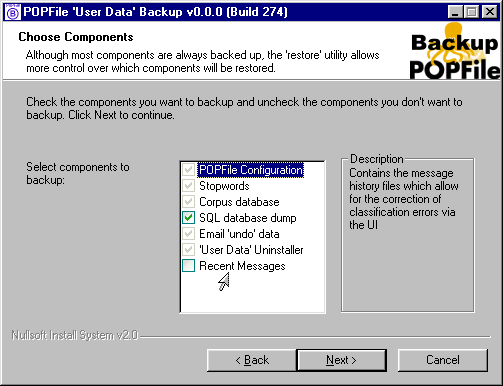The height and width of the screenshot is (386, 503).
Task: Cancel the backup wizard
Action: coord(443,360)
